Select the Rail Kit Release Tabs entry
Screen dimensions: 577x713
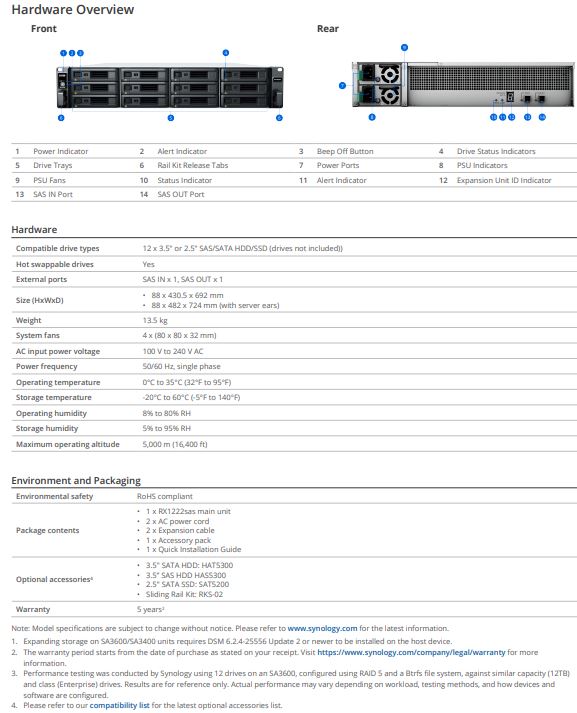pyautogui.click(x=193, y=166)
